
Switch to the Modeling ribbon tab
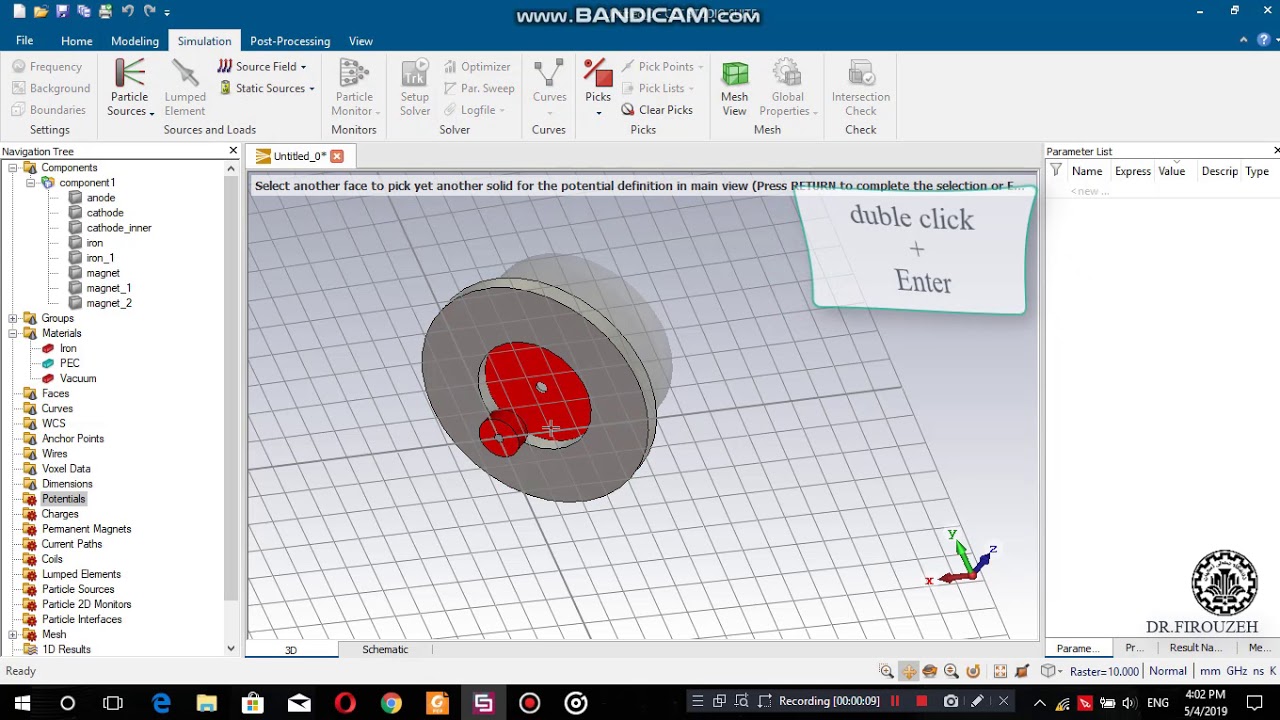pos(135,41)
